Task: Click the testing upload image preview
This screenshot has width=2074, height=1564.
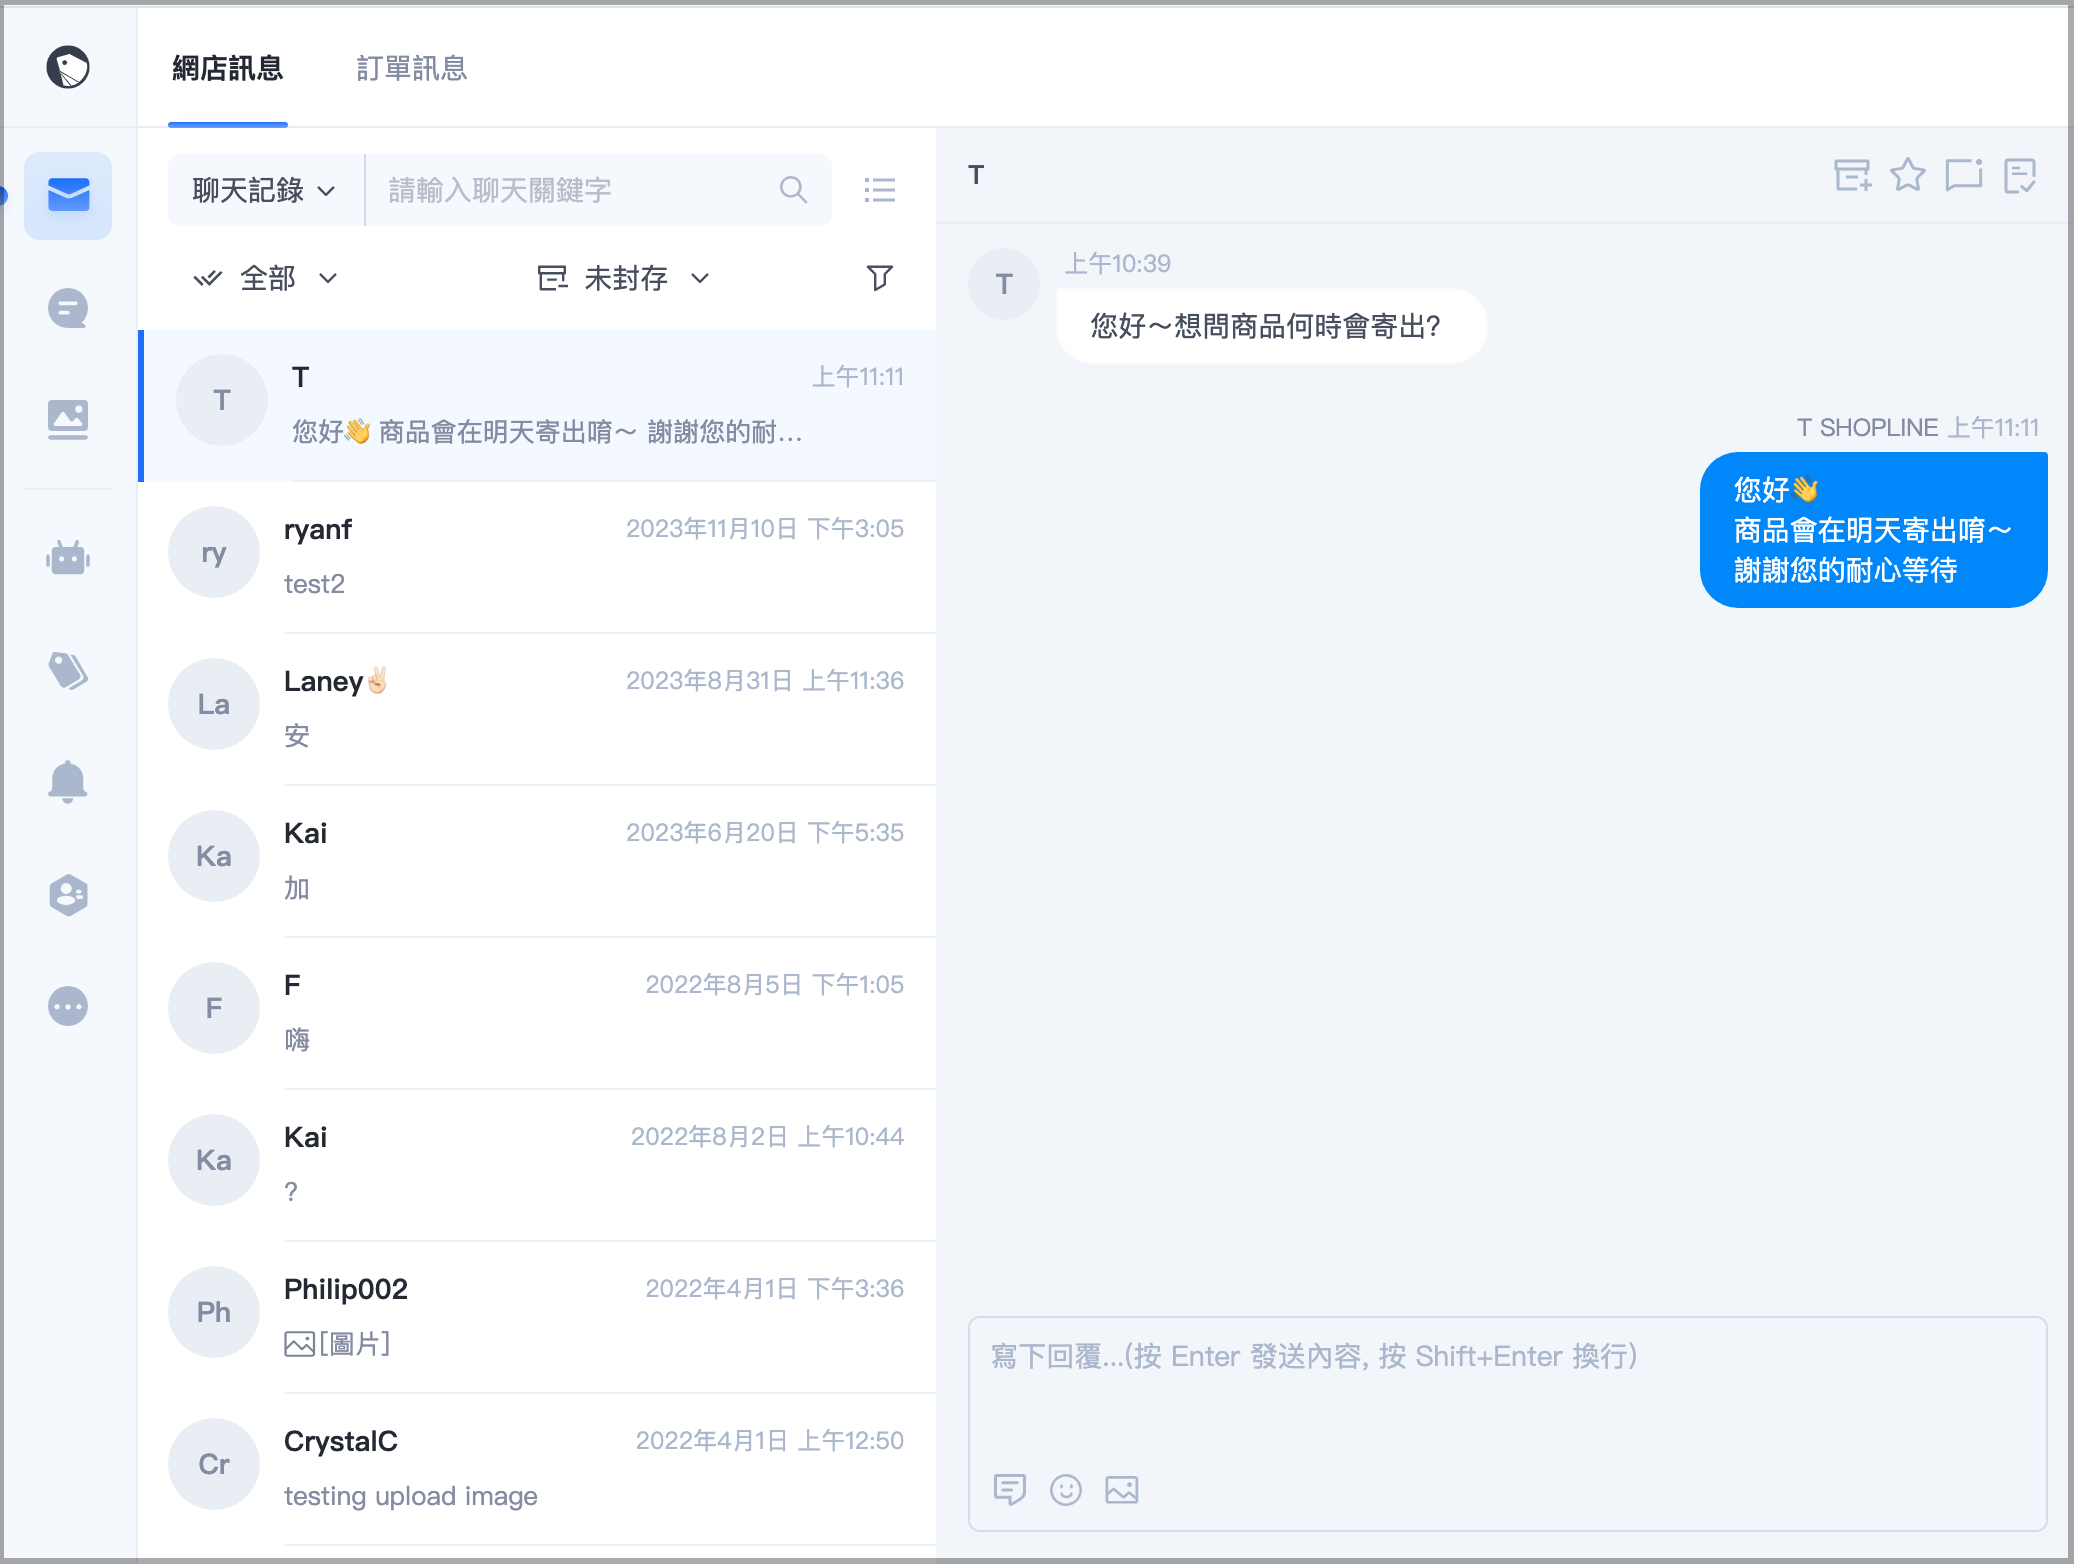Action: [410, 1496]
